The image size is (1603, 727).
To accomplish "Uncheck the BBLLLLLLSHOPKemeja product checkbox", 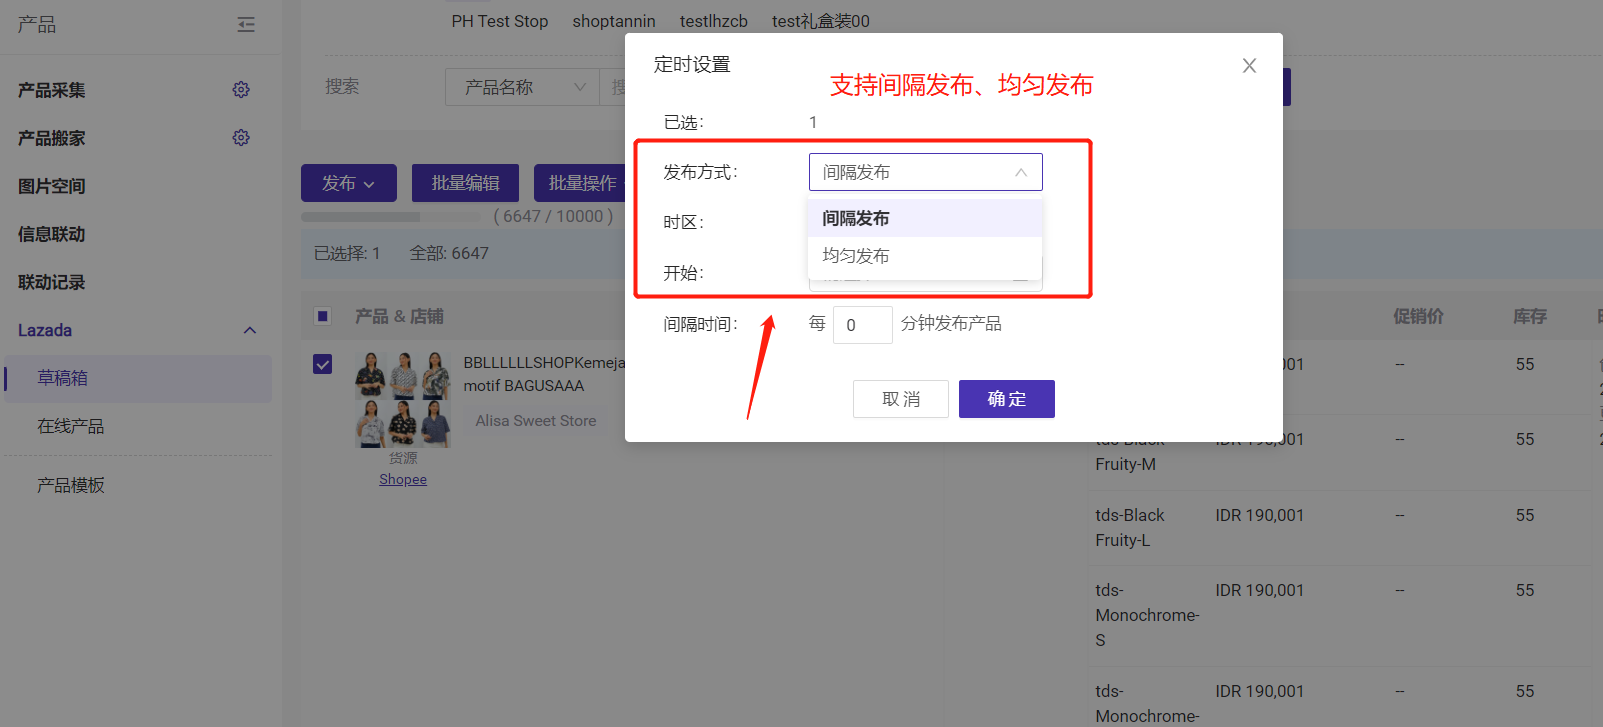I will tap(323, 364).
